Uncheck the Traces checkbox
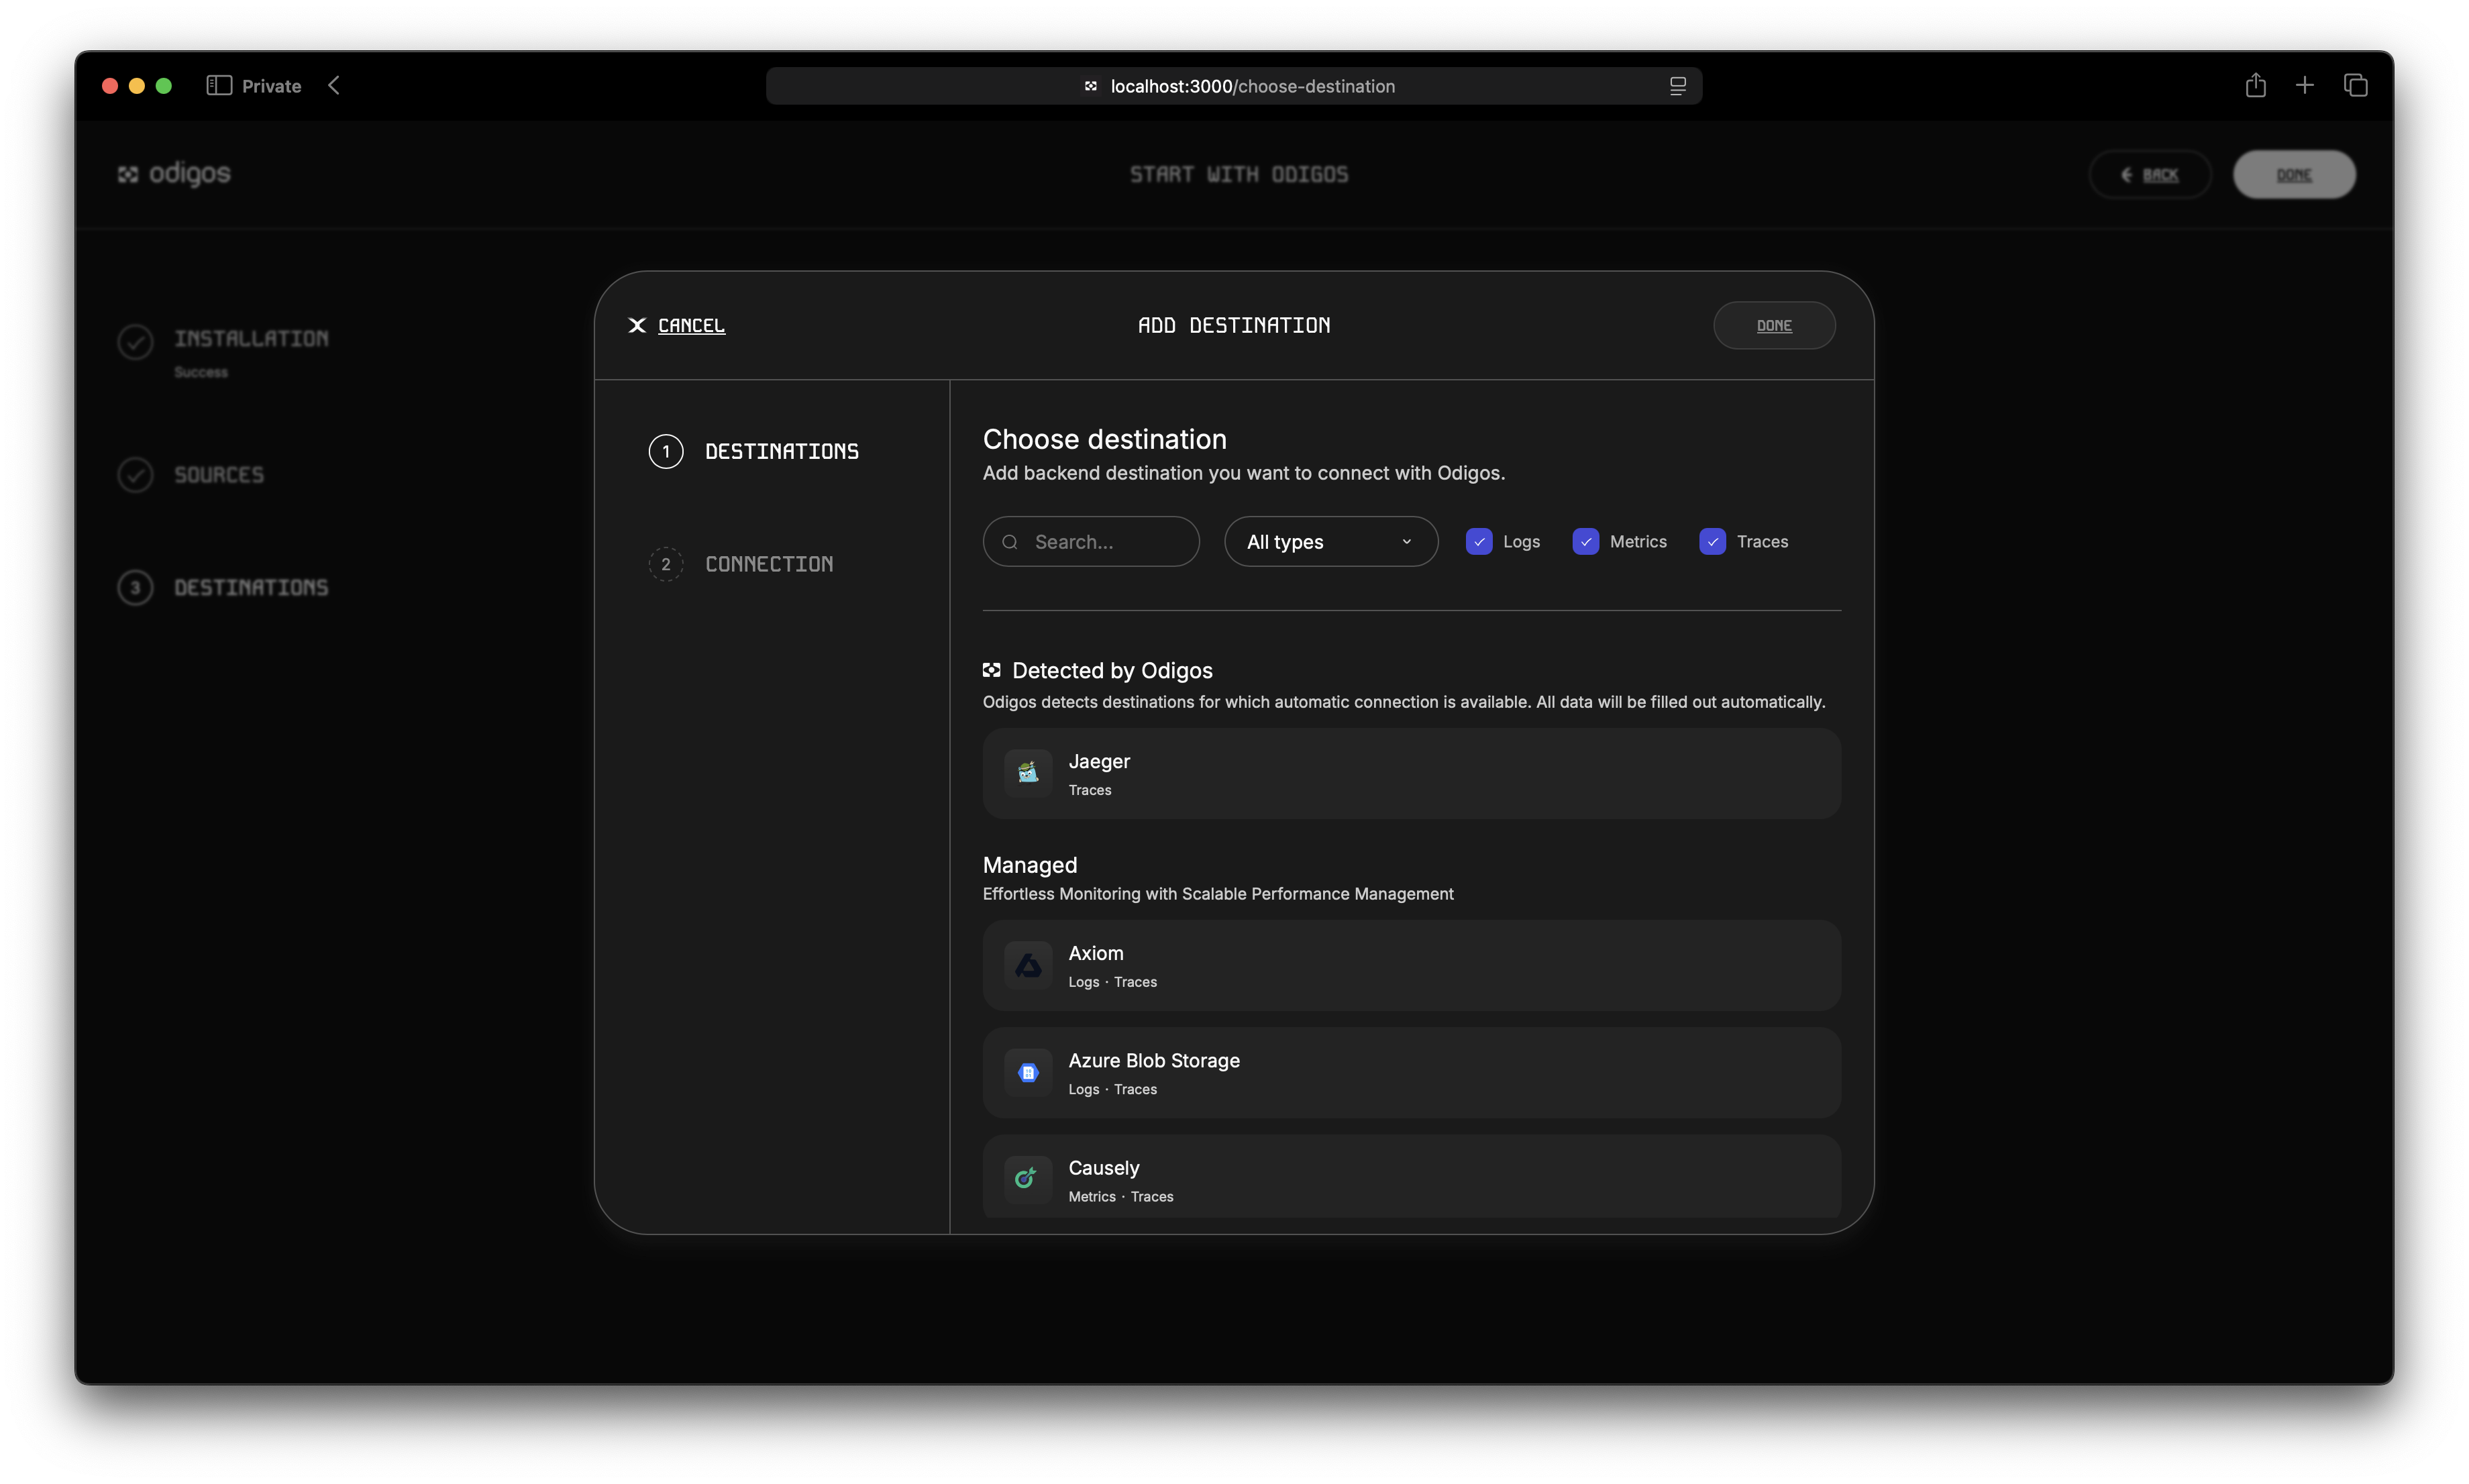The width and height of the screenshot is (2469, 1484). (1712, 542)
